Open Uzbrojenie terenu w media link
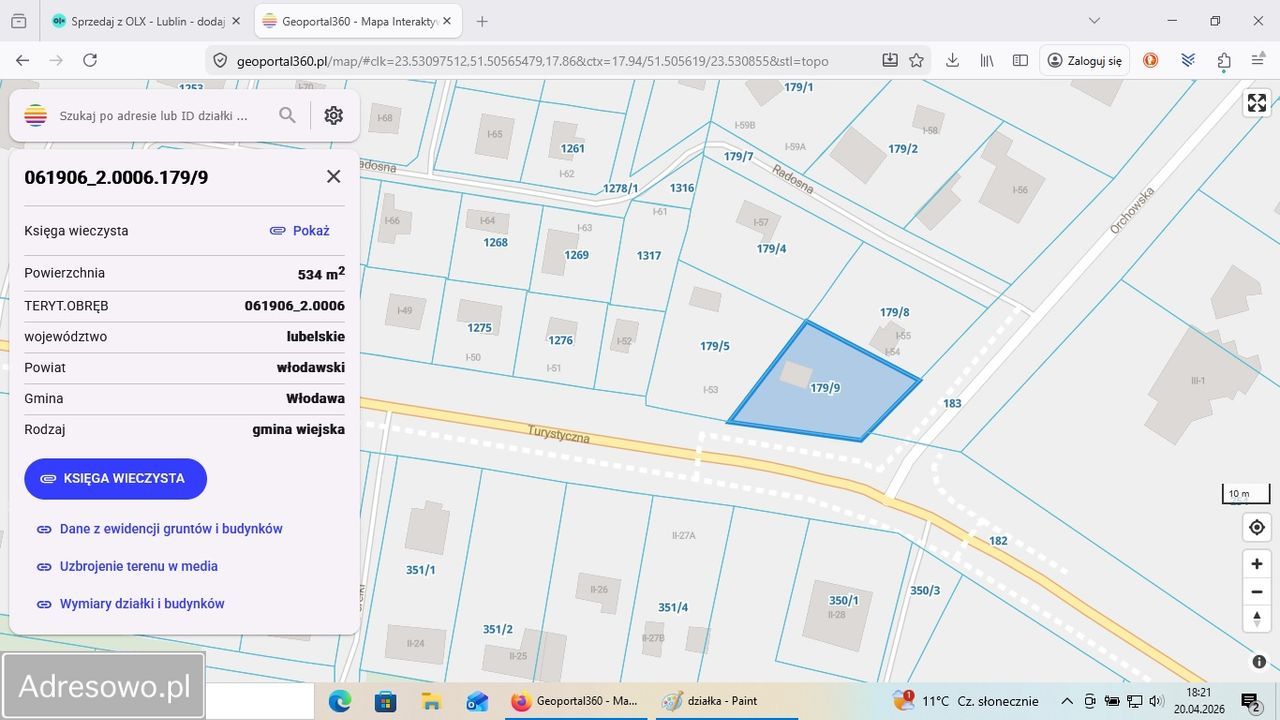1280x720 pixels. [x=138, y=566]
